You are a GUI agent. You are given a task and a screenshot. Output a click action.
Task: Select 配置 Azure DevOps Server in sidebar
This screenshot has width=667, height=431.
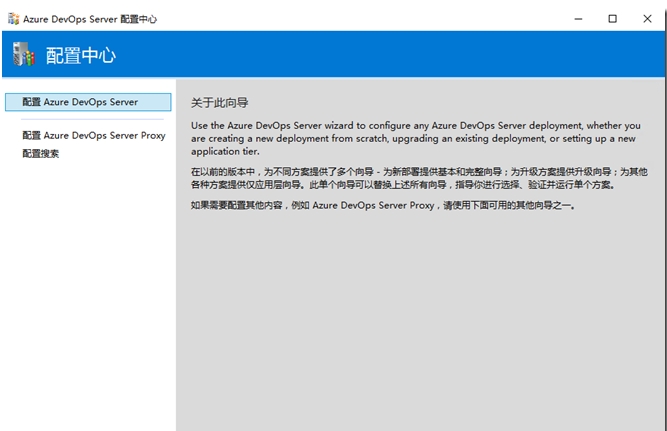point(88,102)
